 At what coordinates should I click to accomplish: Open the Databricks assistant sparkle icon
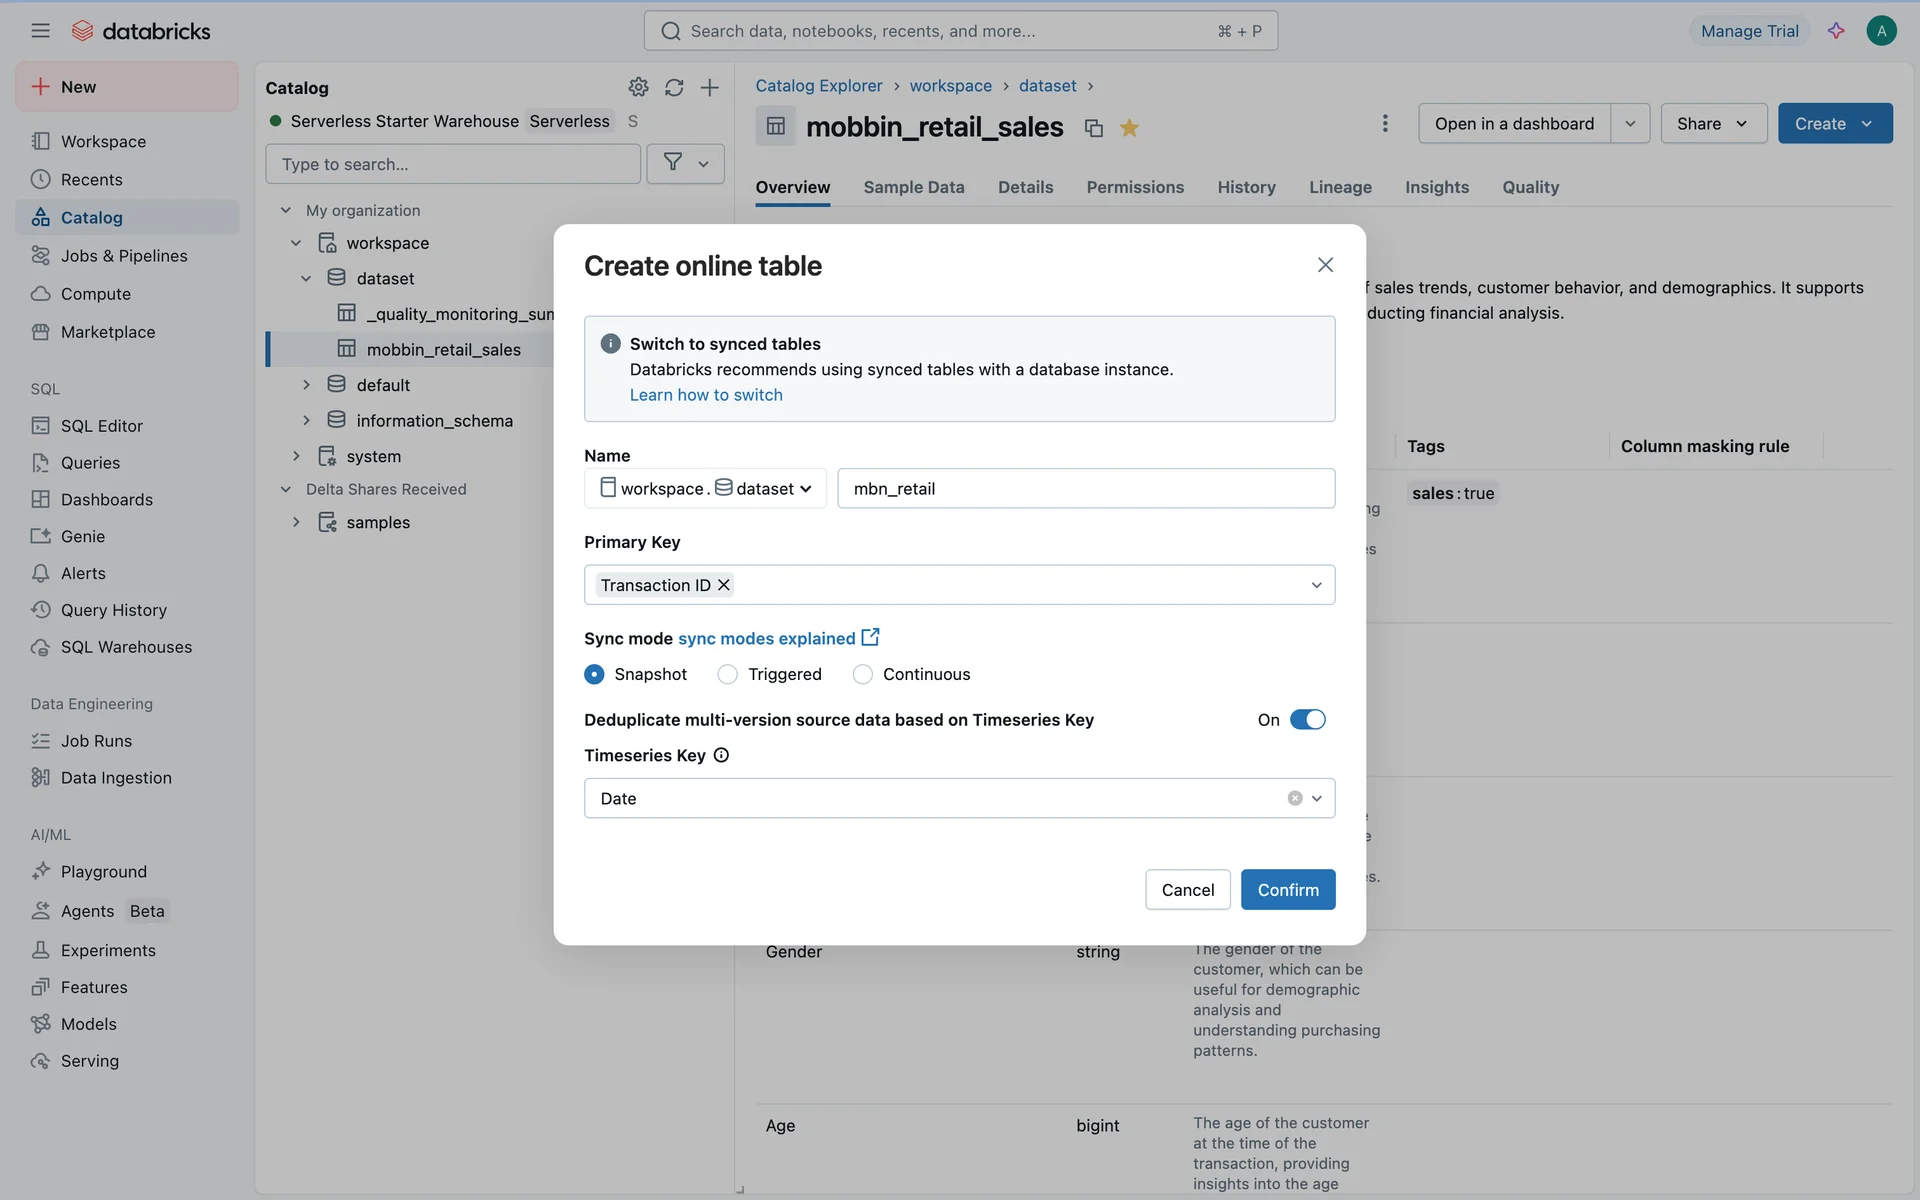pos(1836,31)
